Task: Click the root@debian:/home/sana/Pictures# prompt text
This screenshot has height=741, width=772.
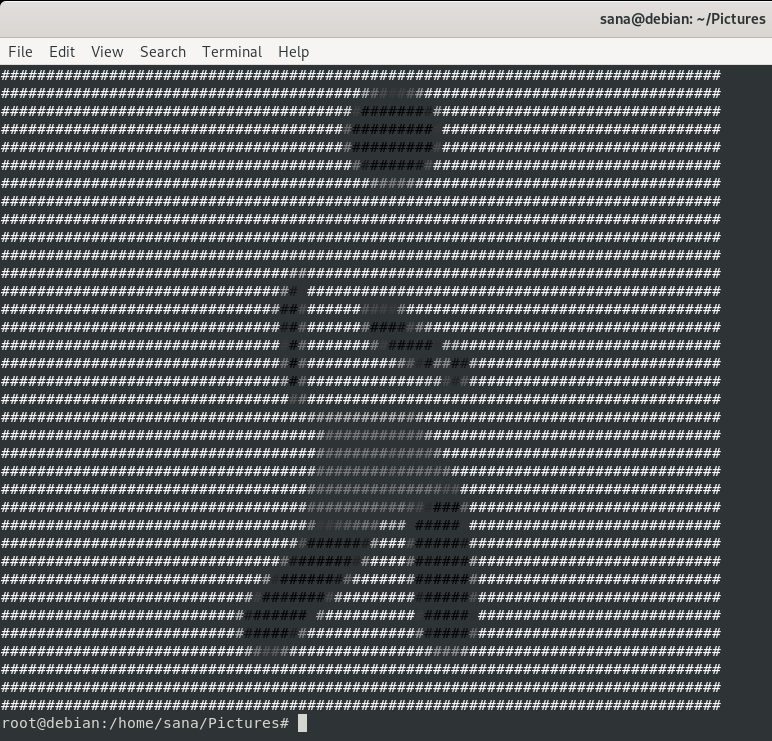Action: tap(145, 723)
